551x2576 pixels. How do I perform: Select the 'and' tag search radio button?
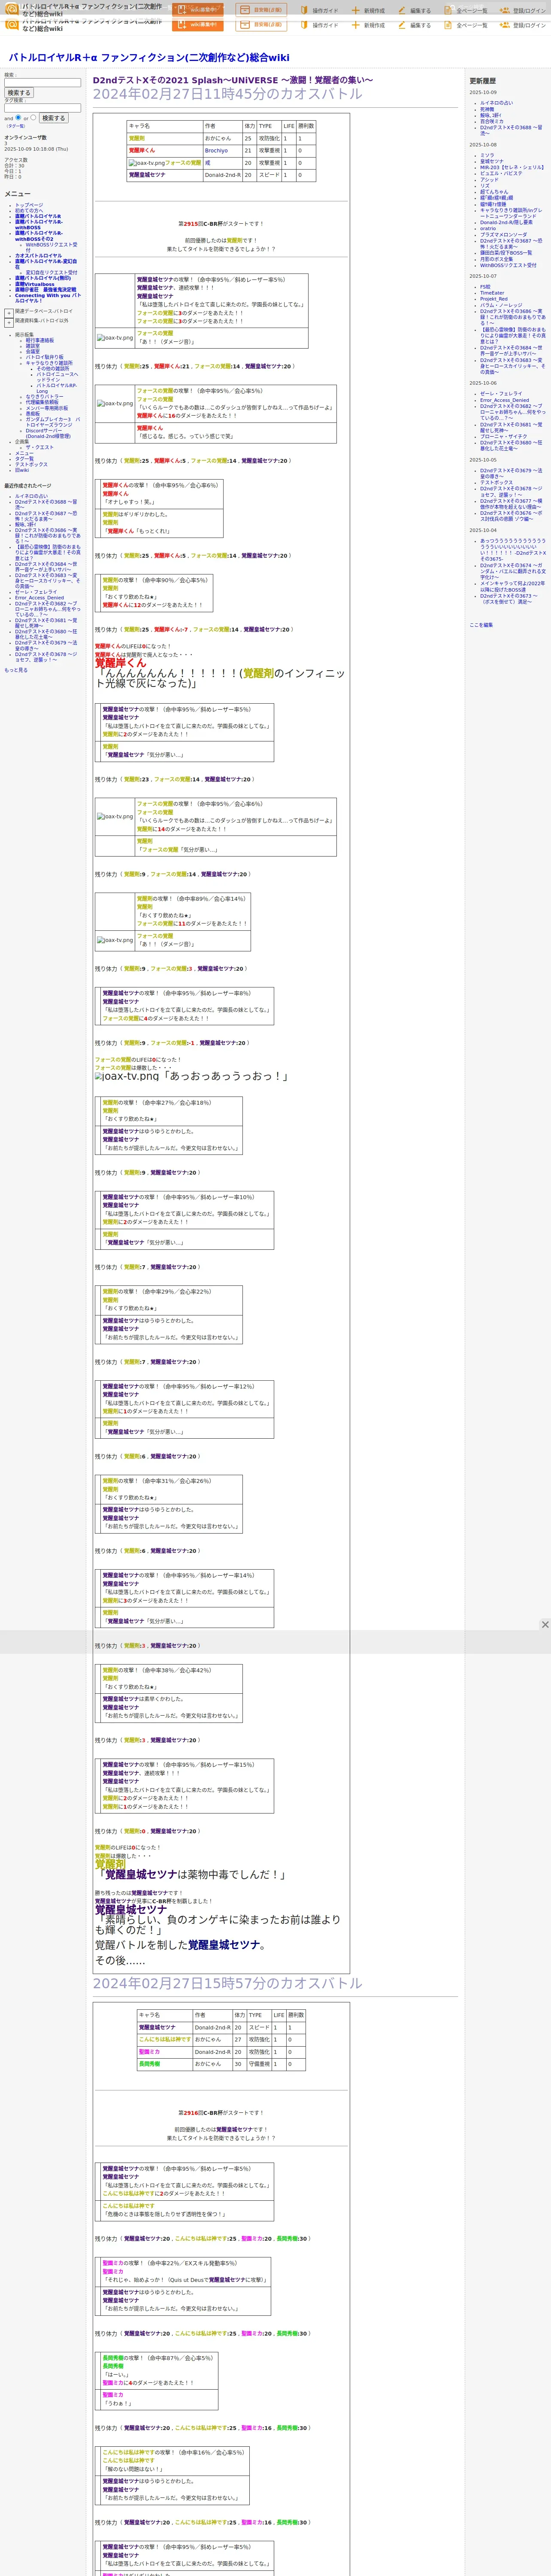[18, 117]
